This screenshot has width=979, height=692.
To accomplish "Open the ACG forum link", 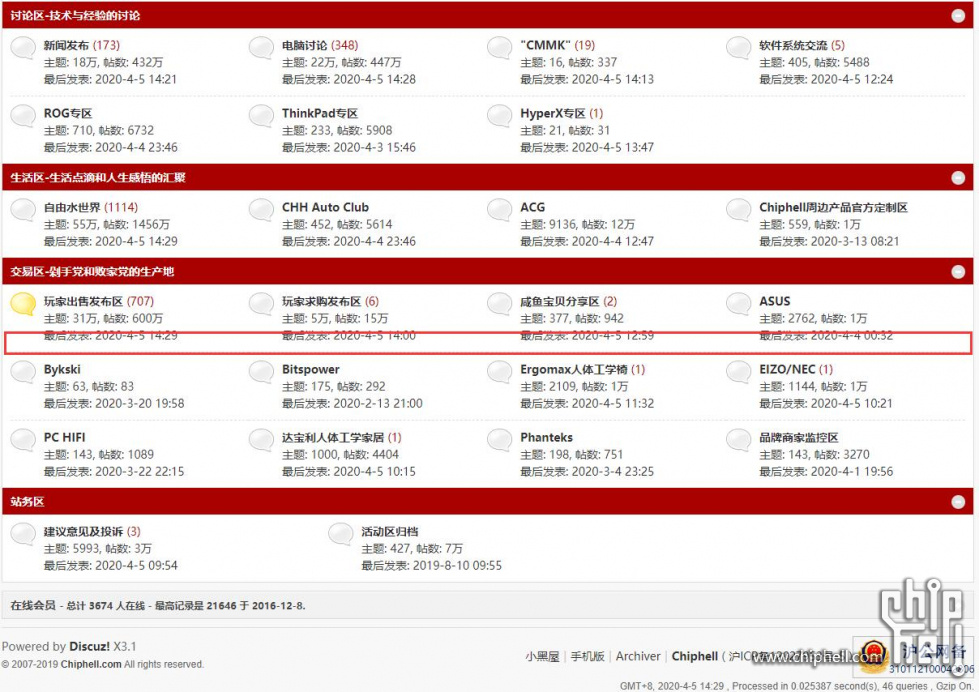I will point(533,207).
